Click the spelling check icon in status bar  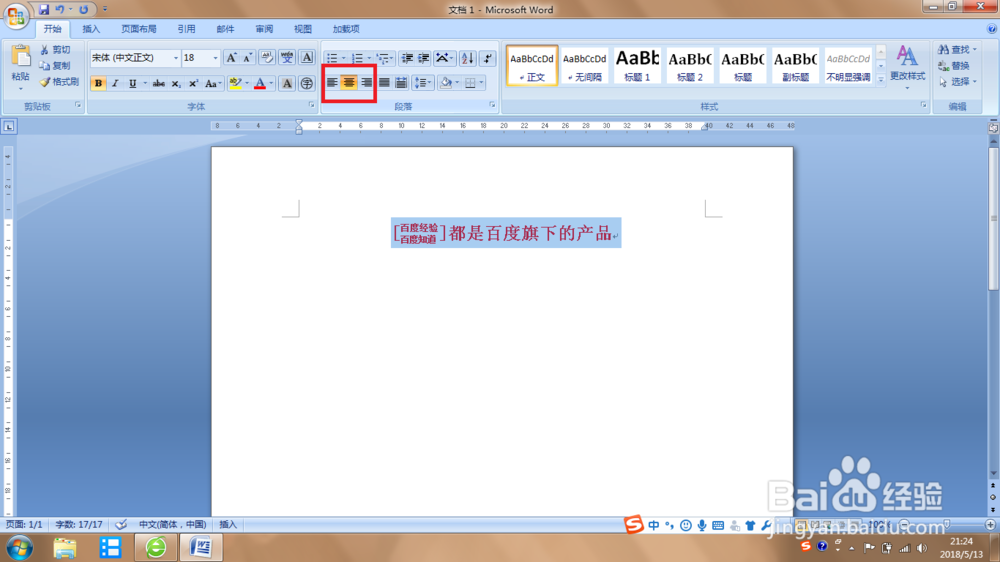click(121, 524)
